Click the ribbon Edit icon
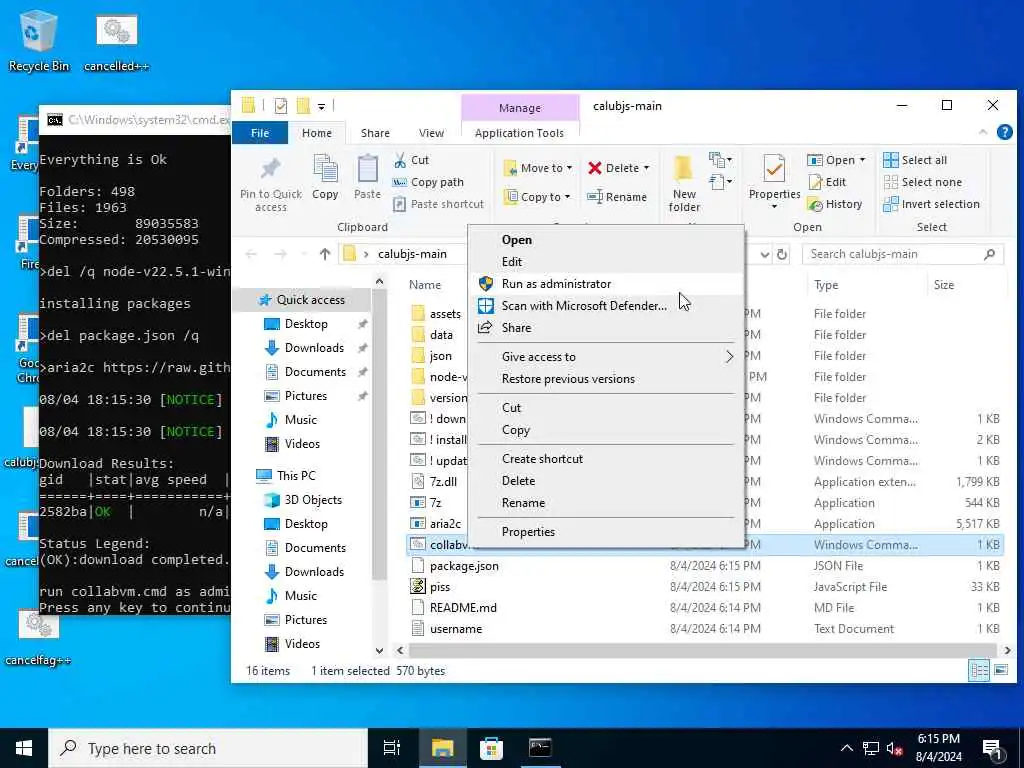The image size is (1024, 768). tap(814, 182)
